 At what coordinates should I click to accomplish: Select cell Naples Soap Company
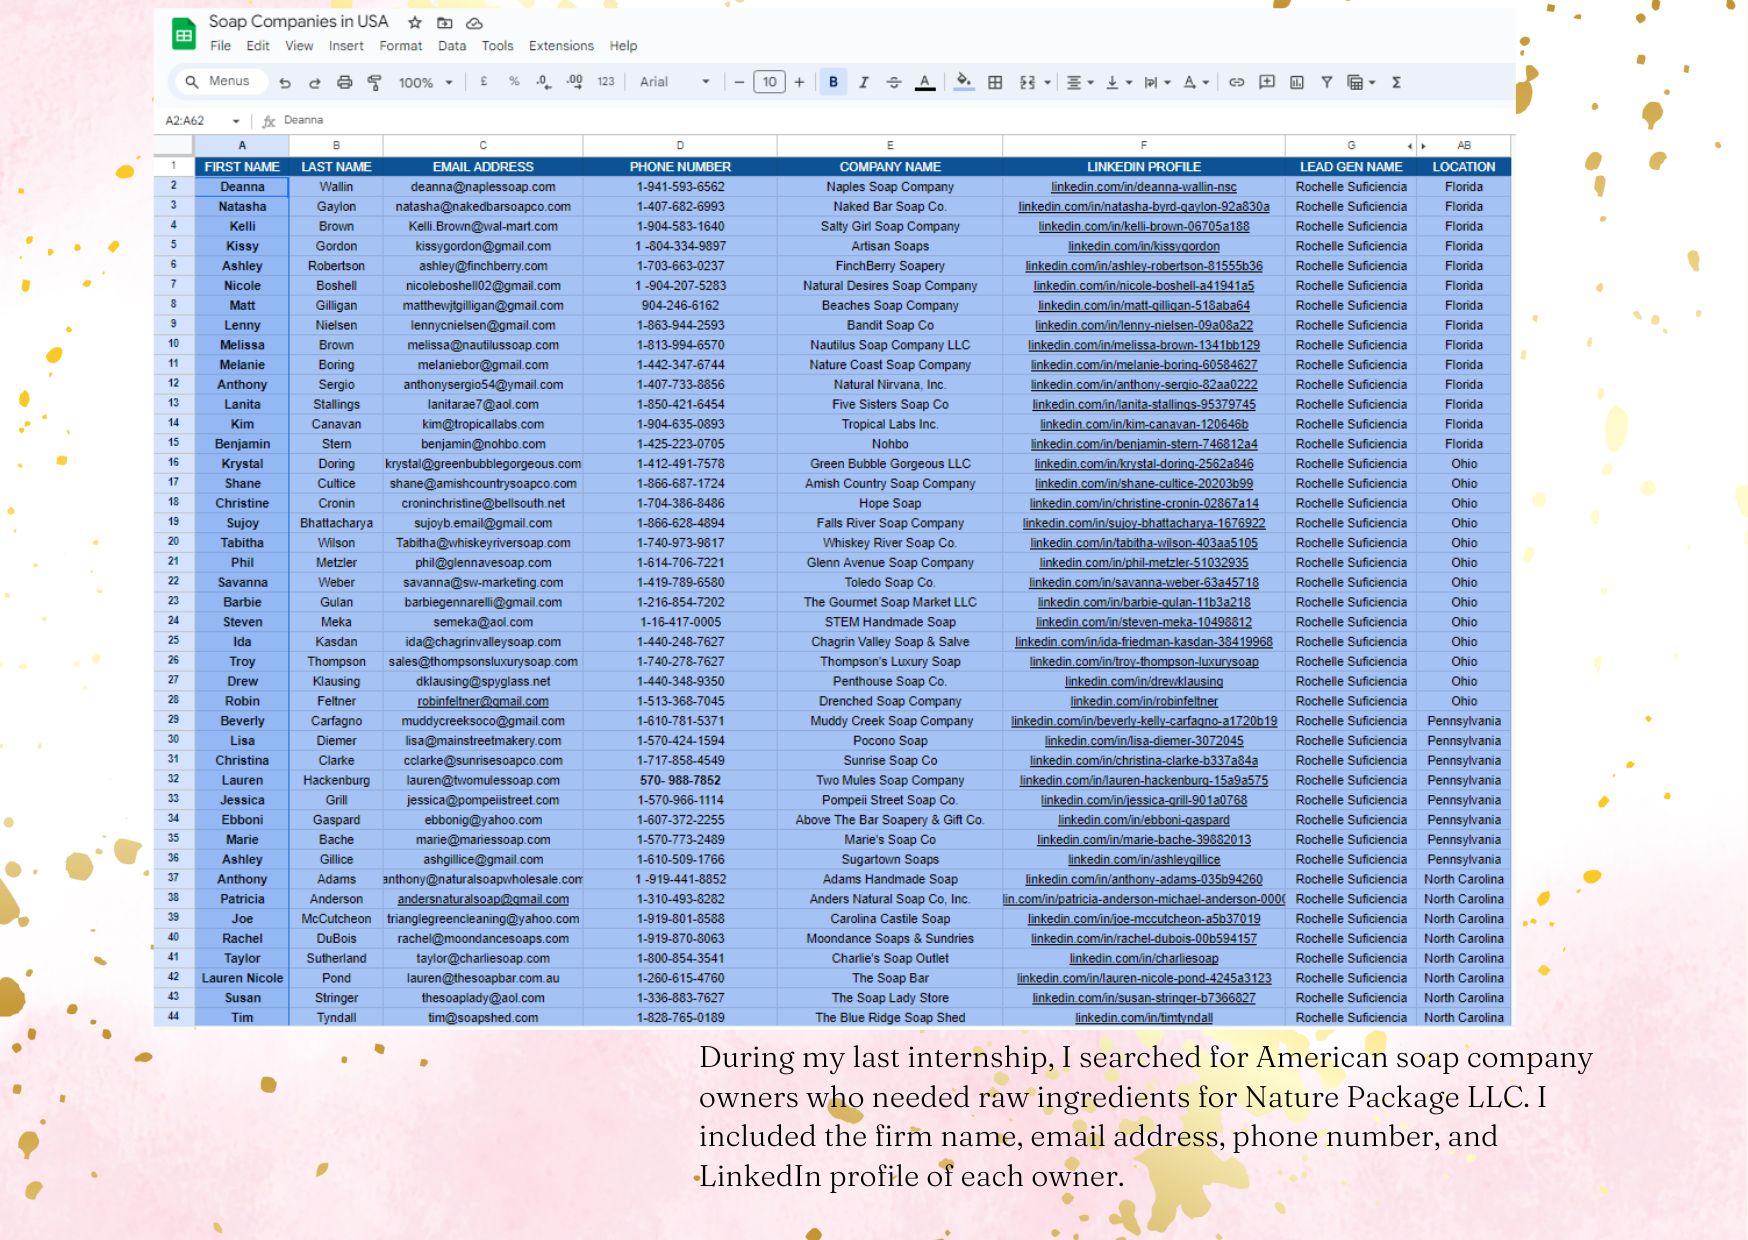point(890,187)
